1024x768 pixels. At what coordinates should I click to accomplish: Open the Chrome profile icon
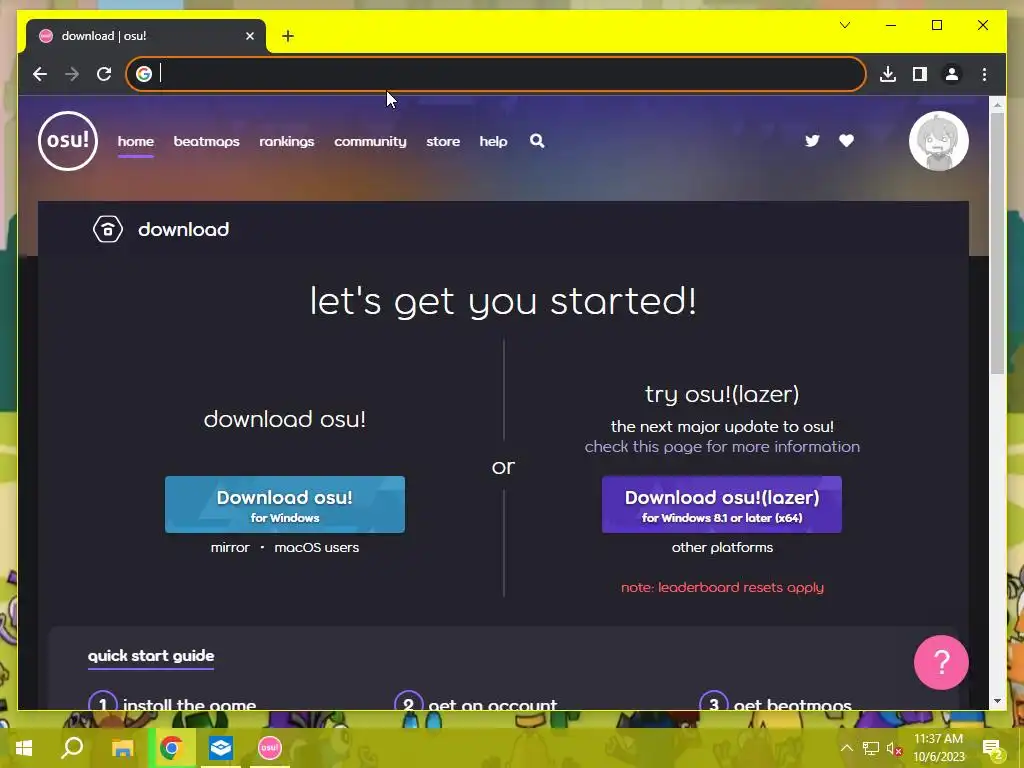pyautogui.click(x=952, y=74)
